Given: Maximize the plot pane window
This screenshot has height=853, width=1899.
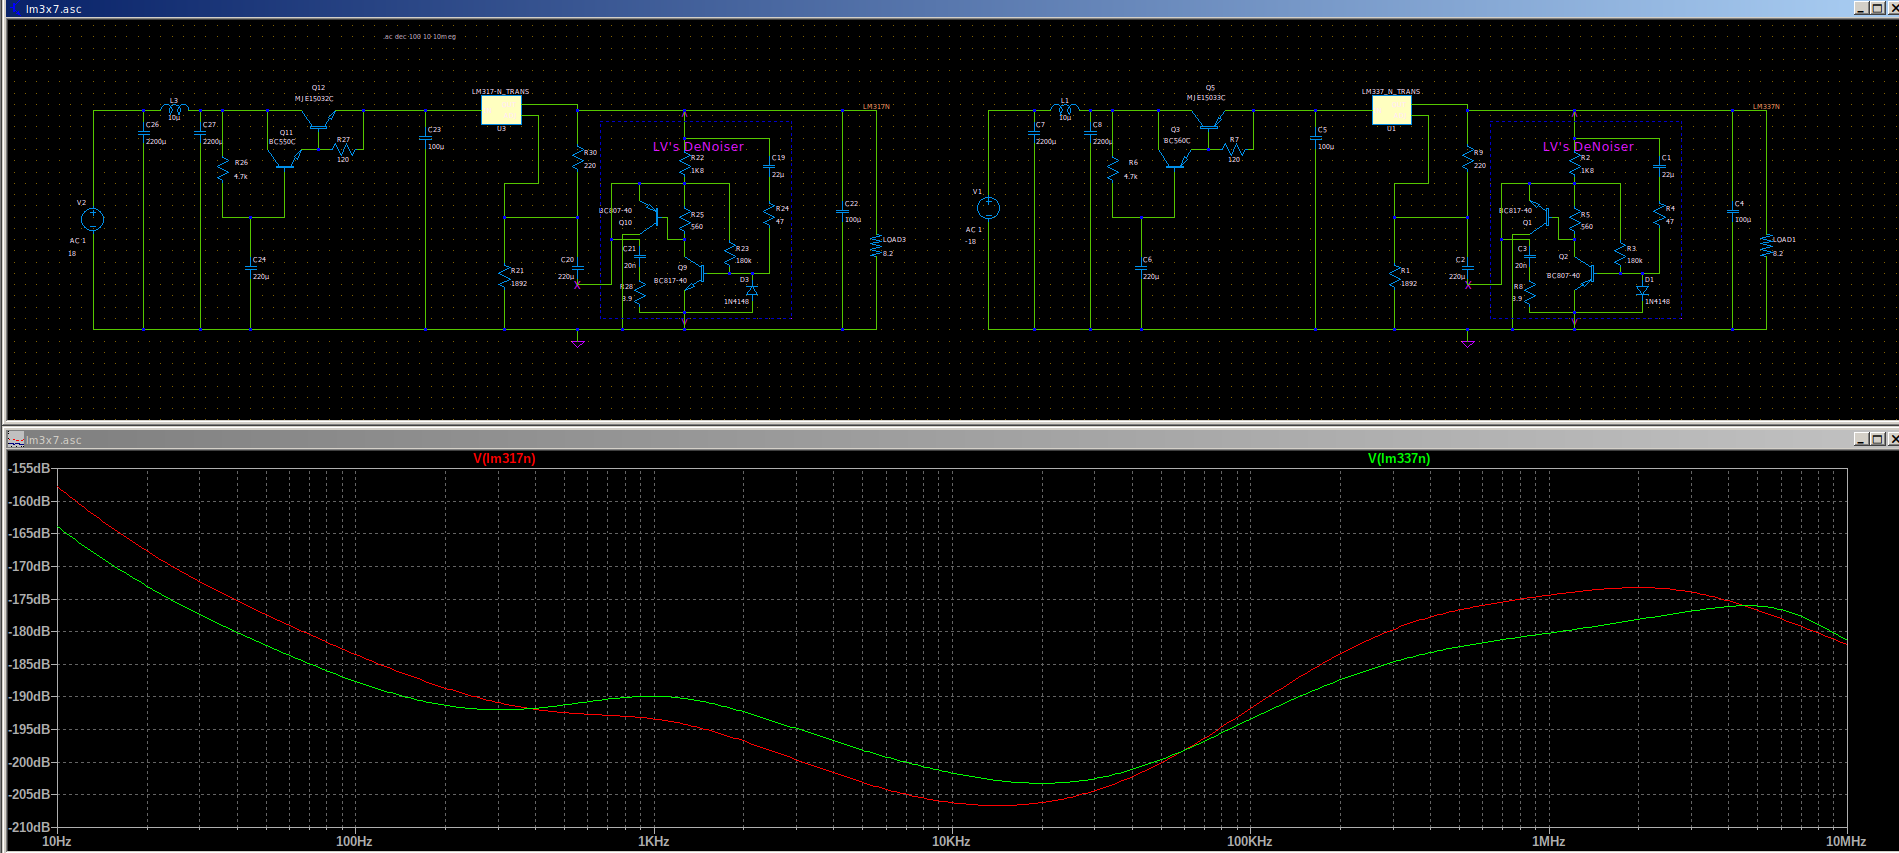Looking at the screenshot, I should tap(1877, 439).
